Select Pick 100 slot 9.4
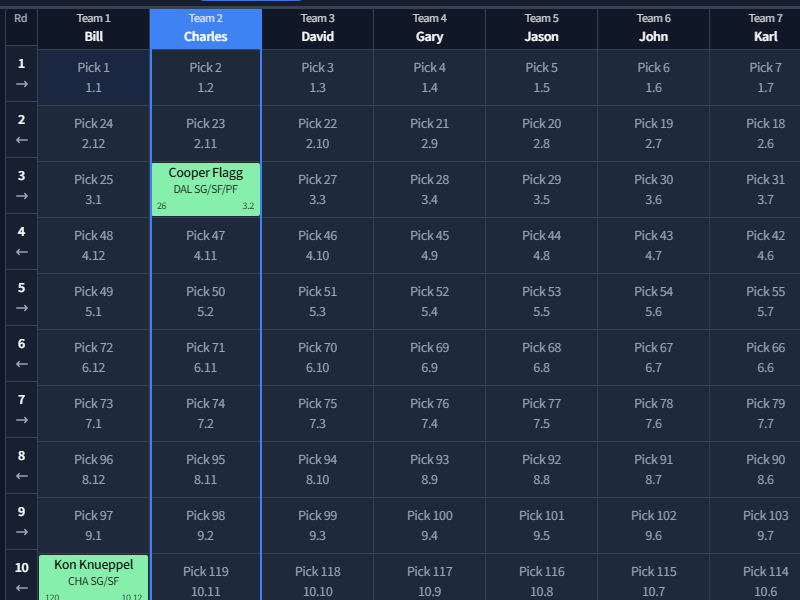 430,526
